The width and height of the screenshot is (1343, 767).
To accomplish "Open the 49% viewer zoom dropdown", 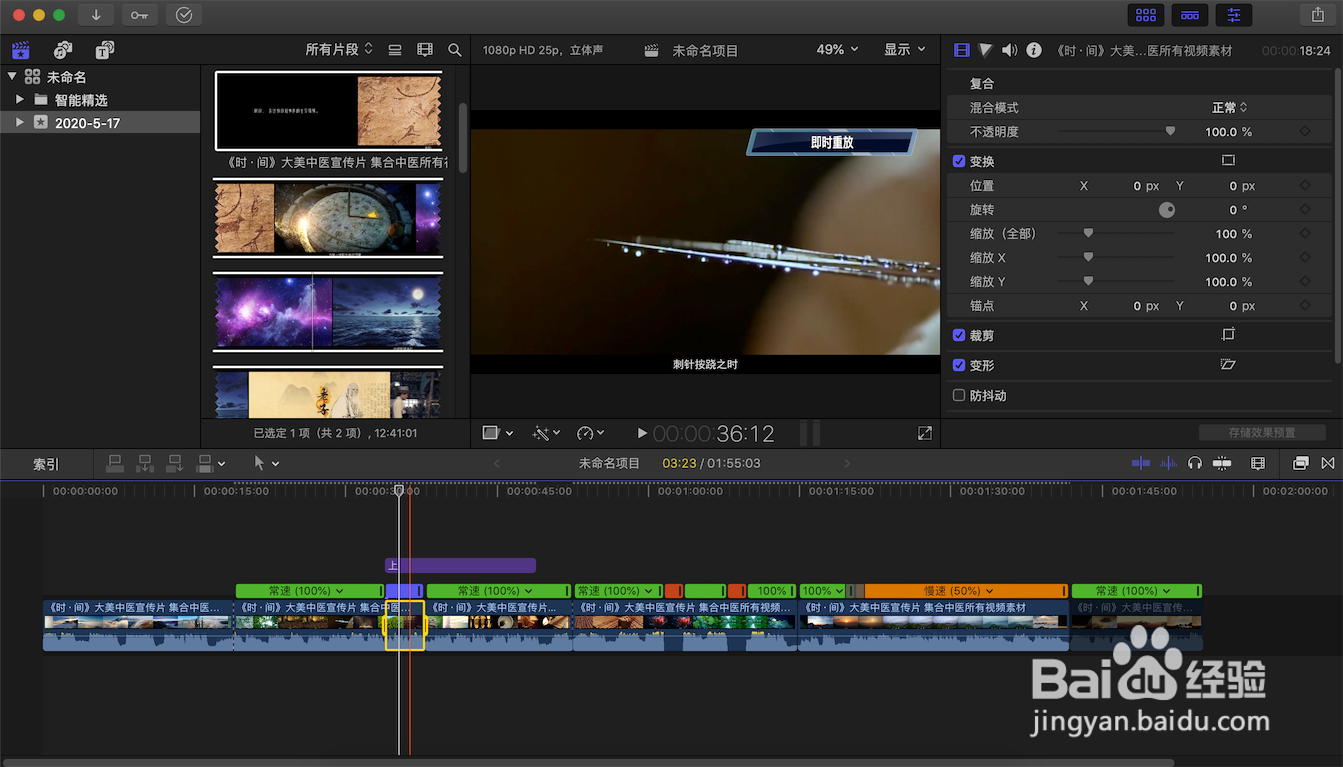I will [837, 49].
